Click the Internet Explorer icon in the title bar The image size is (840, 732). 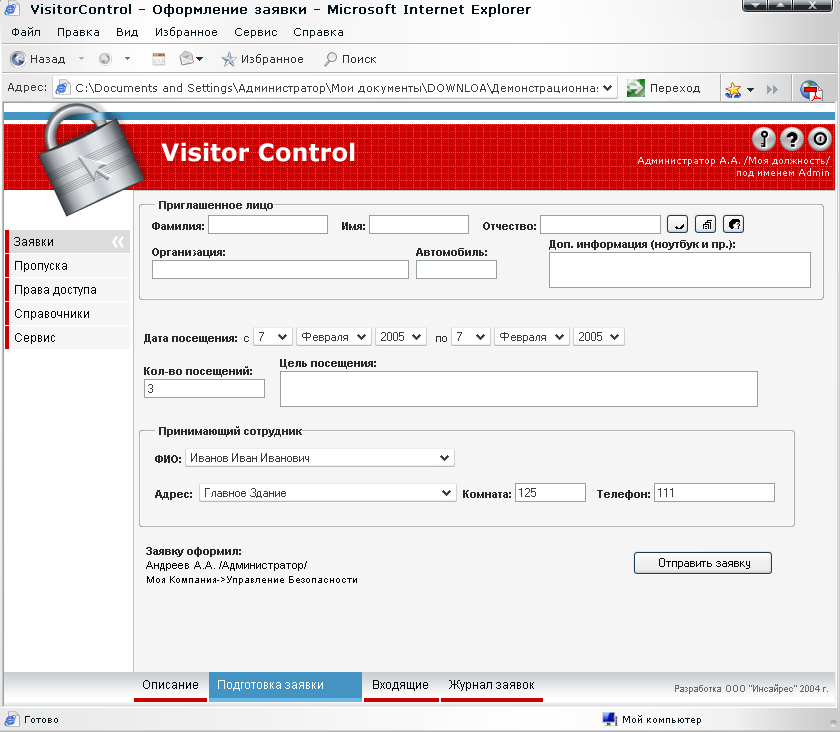pos(12,9)
